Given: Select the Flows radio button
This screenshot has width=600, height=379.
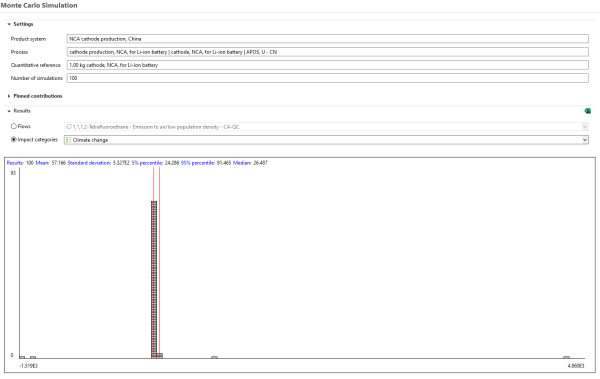Looking at the screenshot, I should pyautogui.click(x=14, y=126).
